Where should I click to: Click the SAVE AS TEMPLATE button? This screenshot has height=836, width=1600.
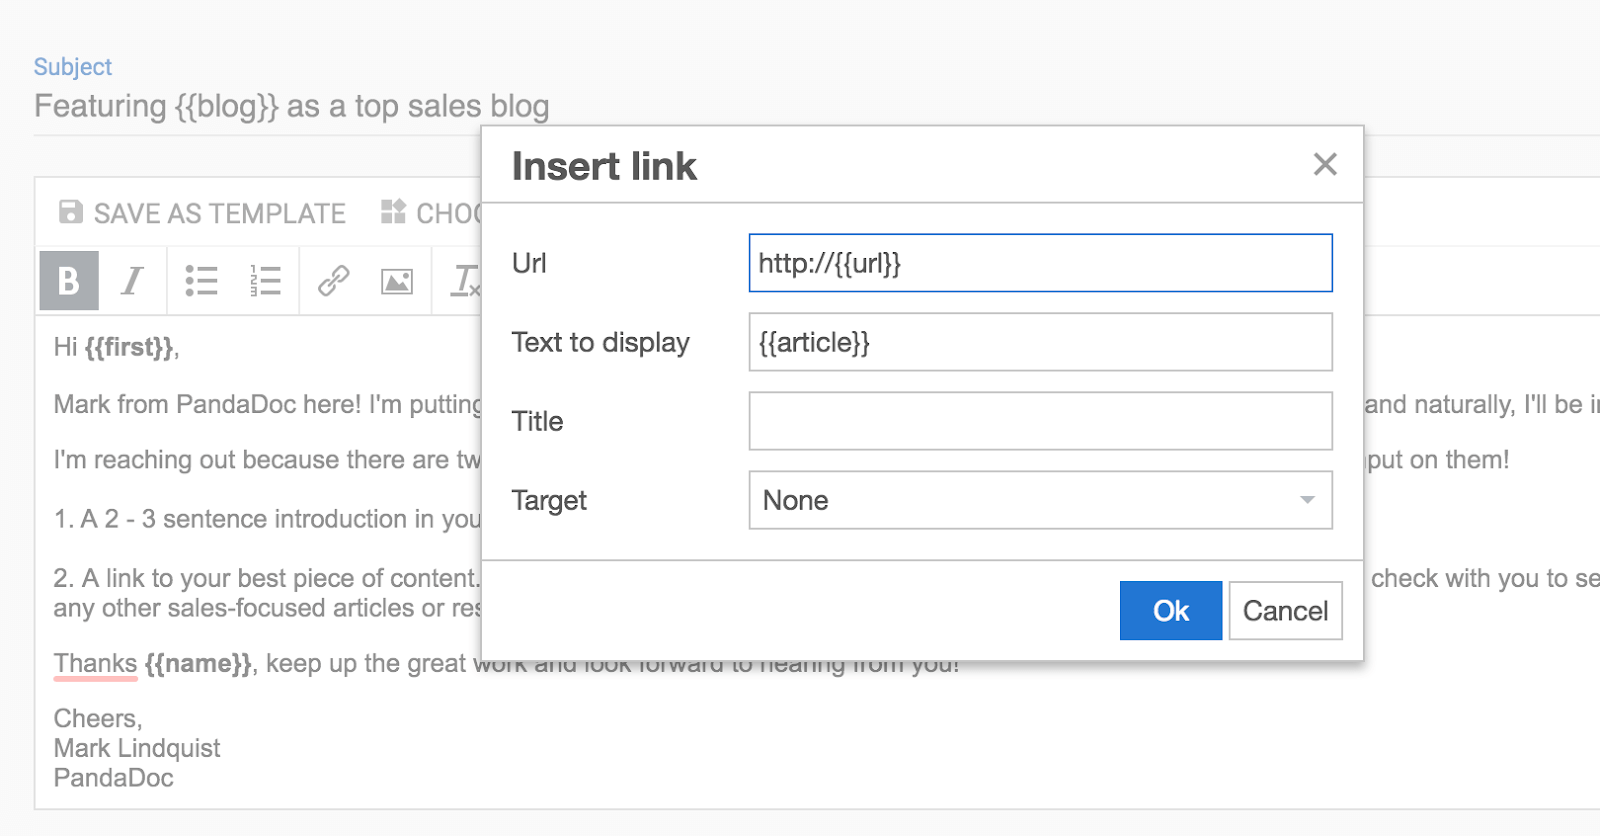coord(203,213)
